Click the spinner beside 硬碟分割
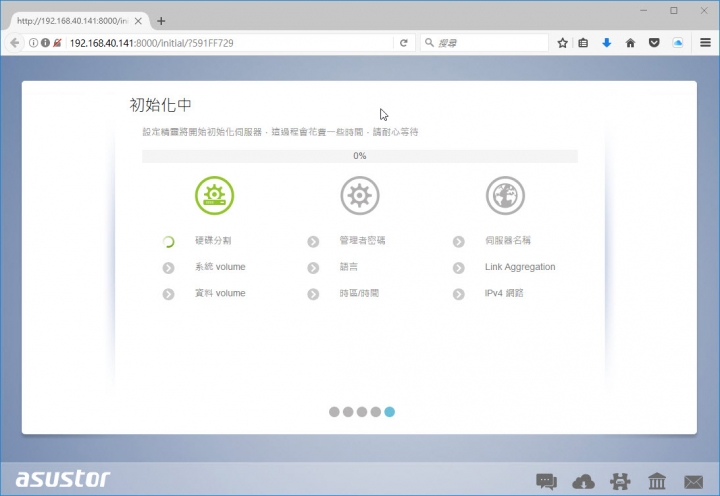Screen dimensions: 720x496 pos(169,242)
